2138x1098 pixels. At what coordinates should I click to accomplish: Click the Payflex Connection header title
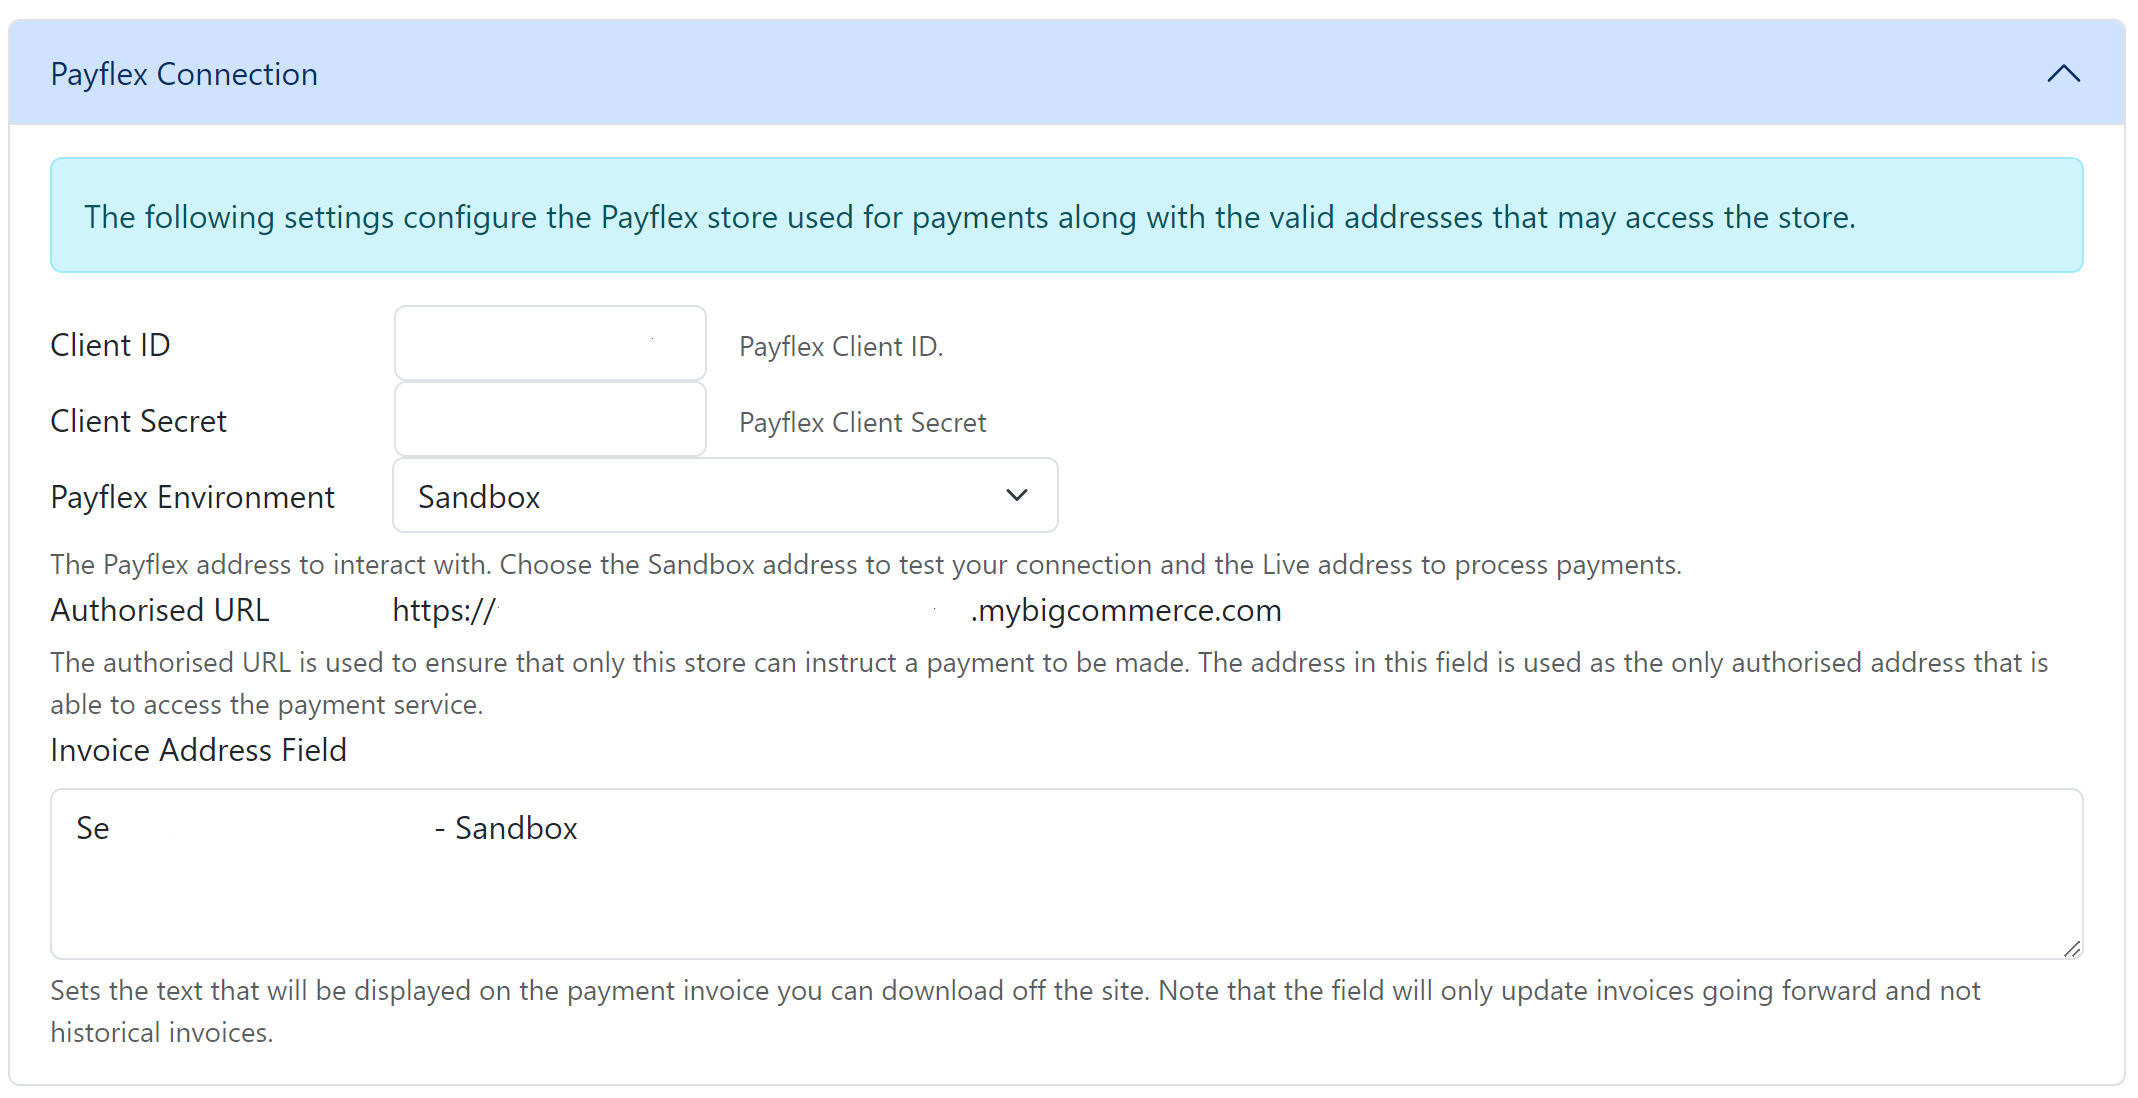184,74
